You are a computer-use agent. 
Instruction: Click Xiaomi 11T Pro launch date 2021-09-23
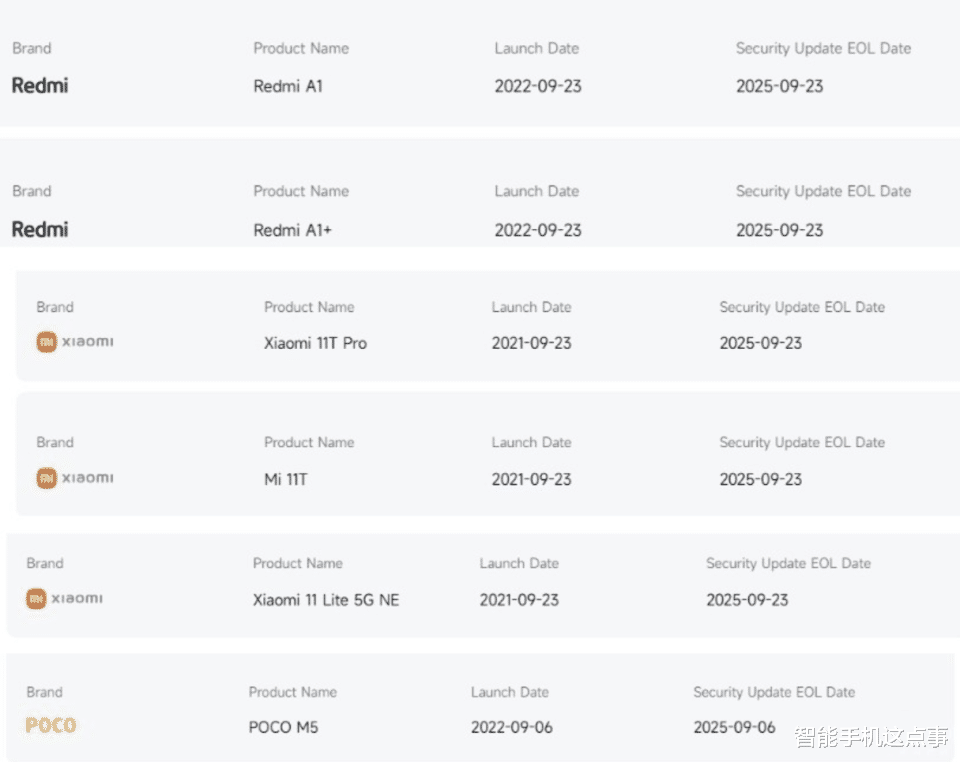coord(531,343)
